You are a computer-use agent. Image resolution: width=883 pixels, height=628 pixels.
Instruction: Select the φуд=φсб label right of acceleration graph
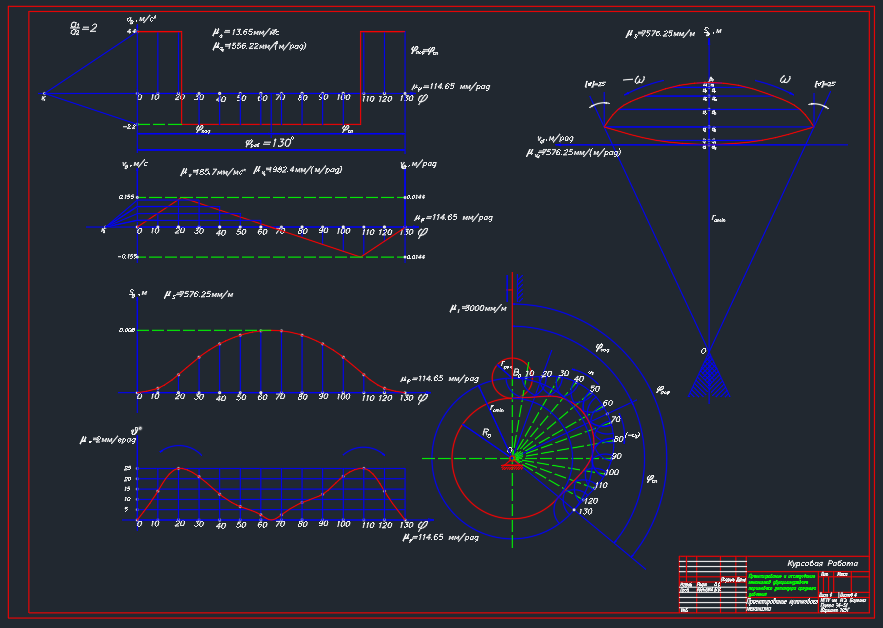(x=425, y=51)
